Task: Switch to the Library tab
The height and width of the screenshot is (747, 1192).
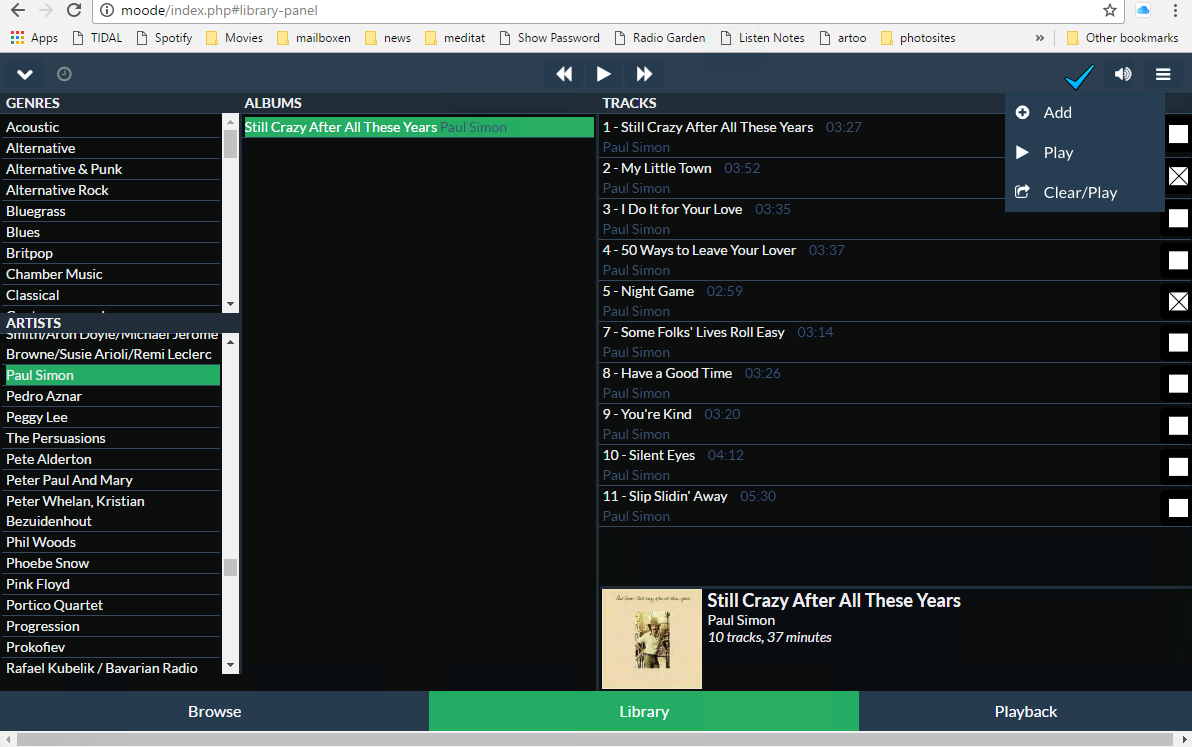Action: point(644,711)
